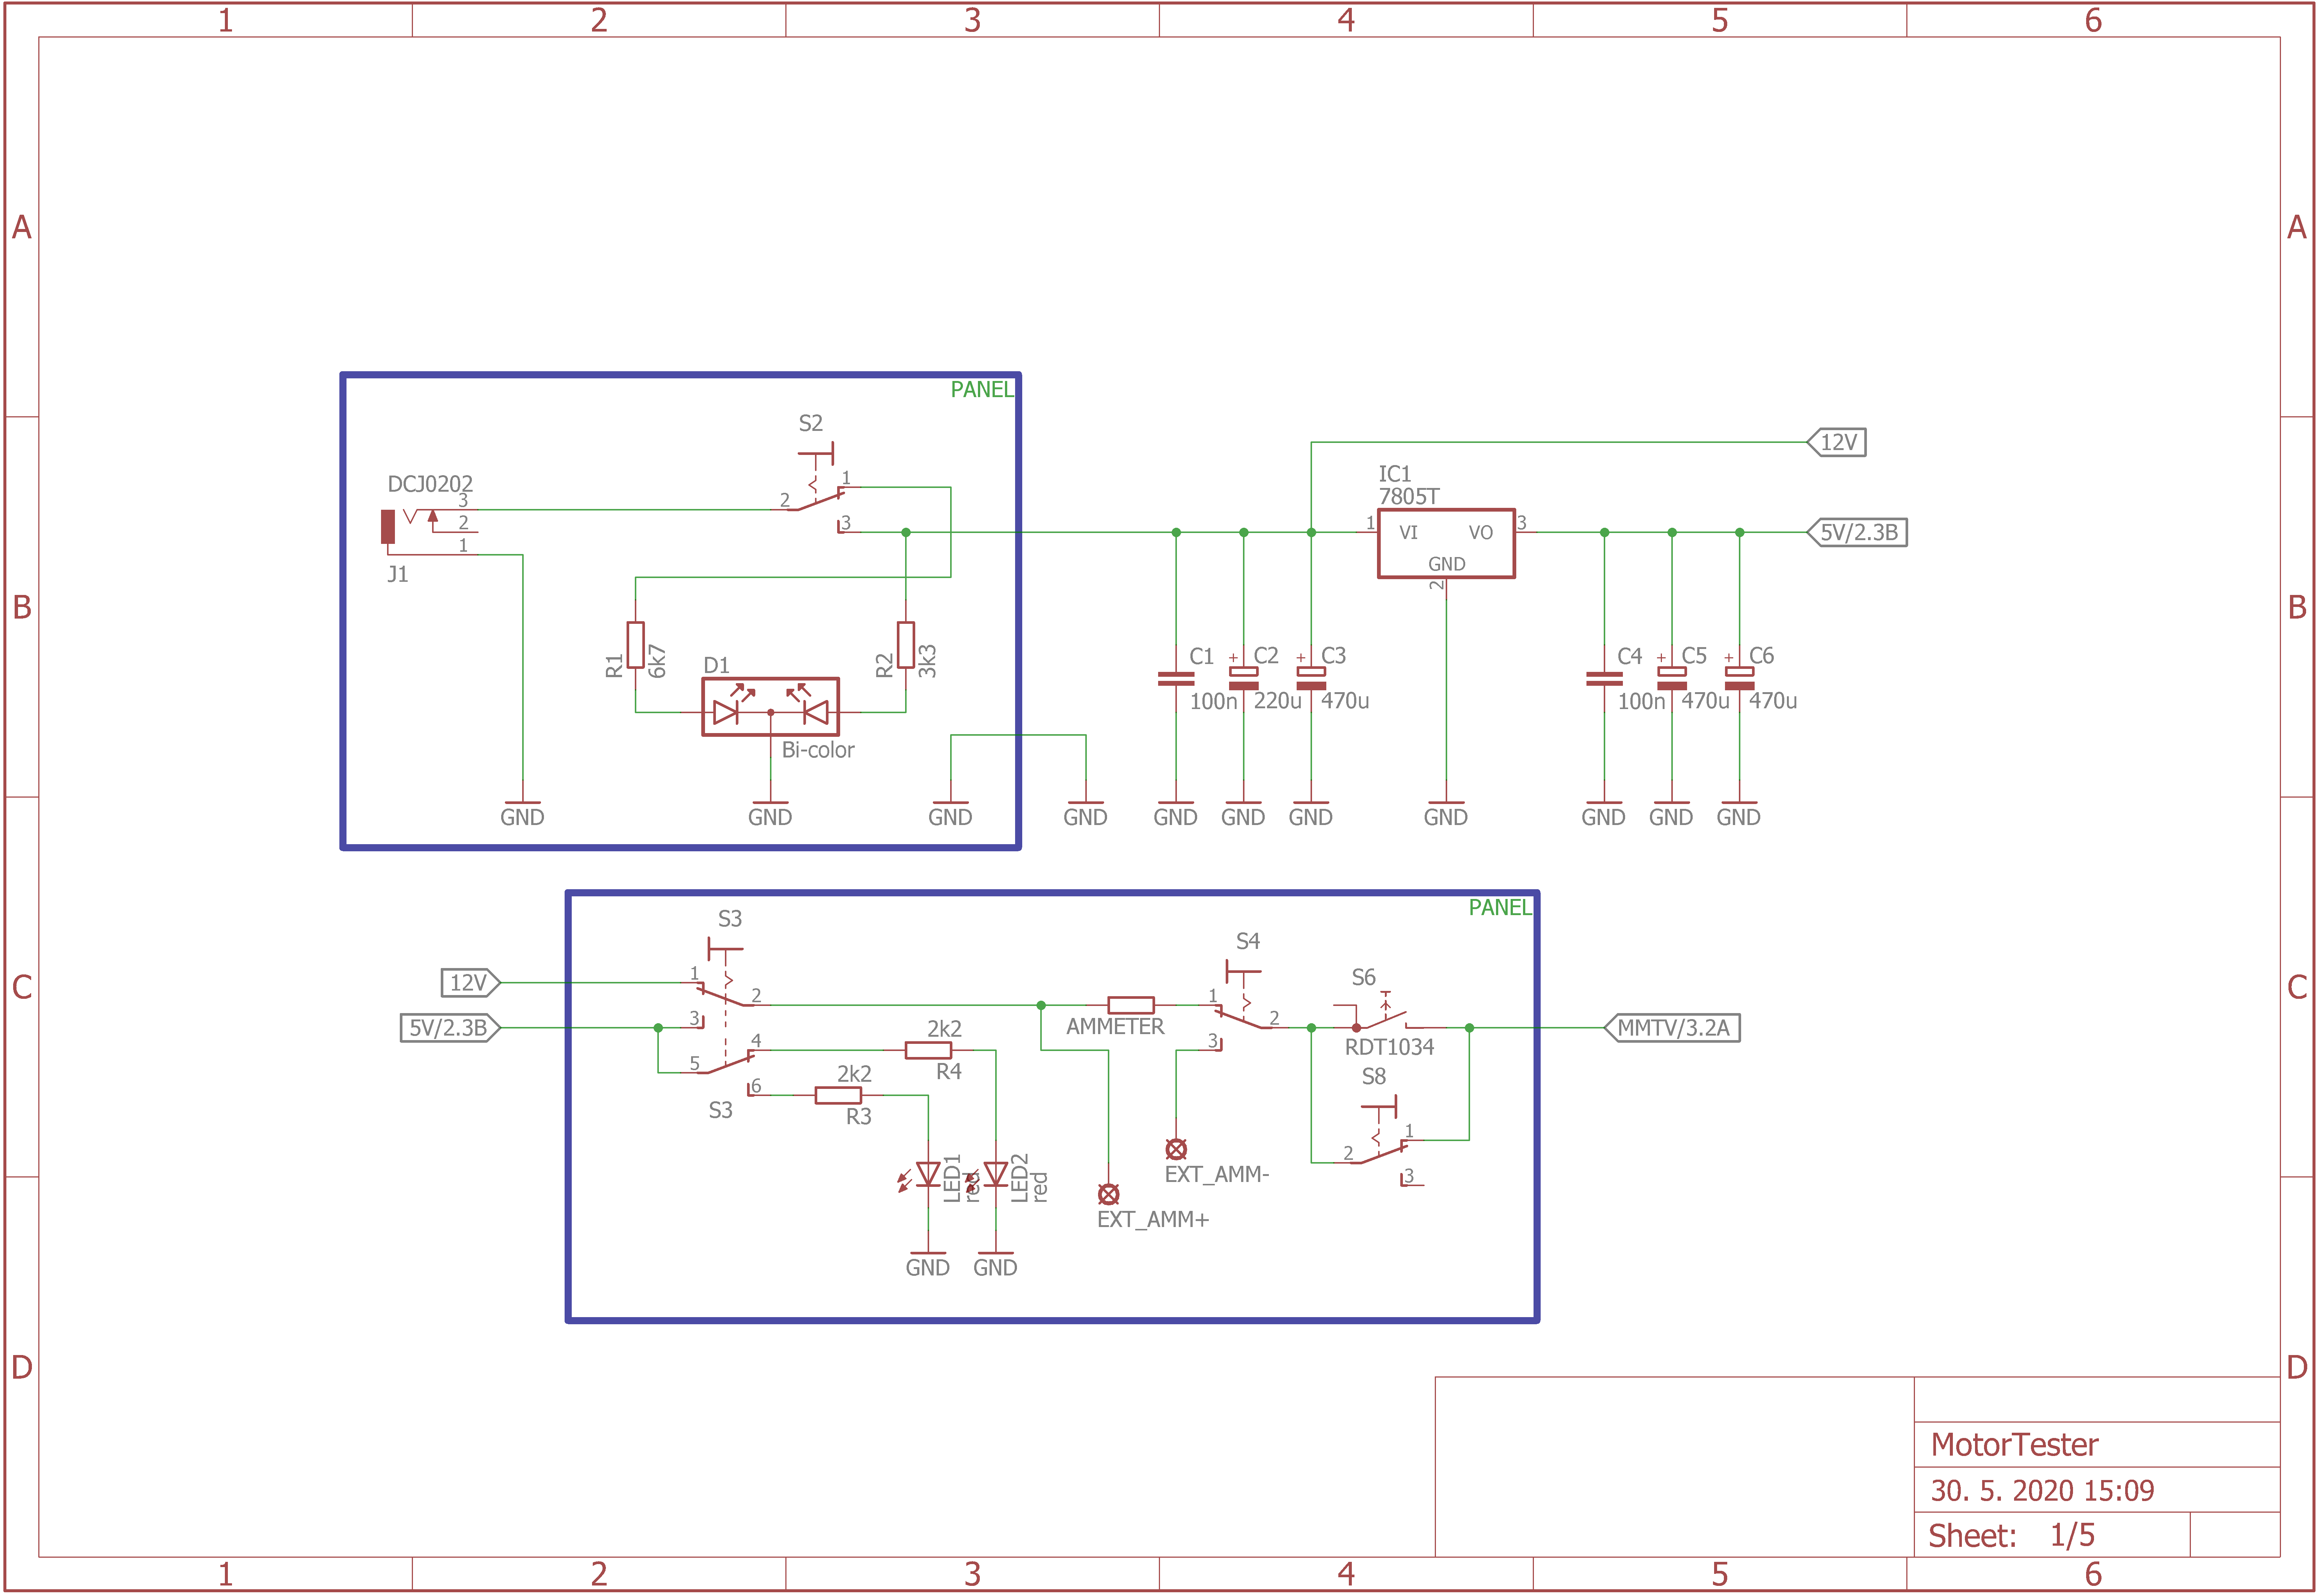The height and width of the screenshot is (1596, 2317).
Task: Click the Bi-color label under D1
Action: [818, 750]
